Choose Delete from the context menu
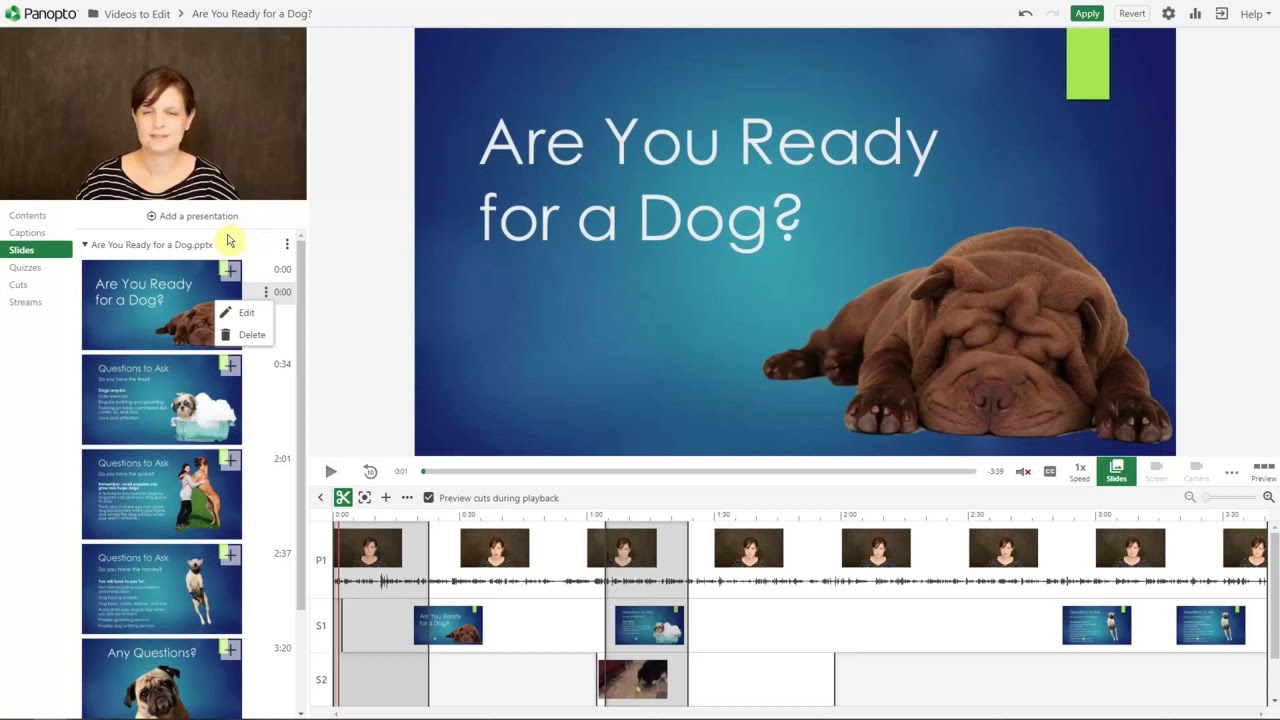Screen dimensions: 1280x720 point(242,335)
